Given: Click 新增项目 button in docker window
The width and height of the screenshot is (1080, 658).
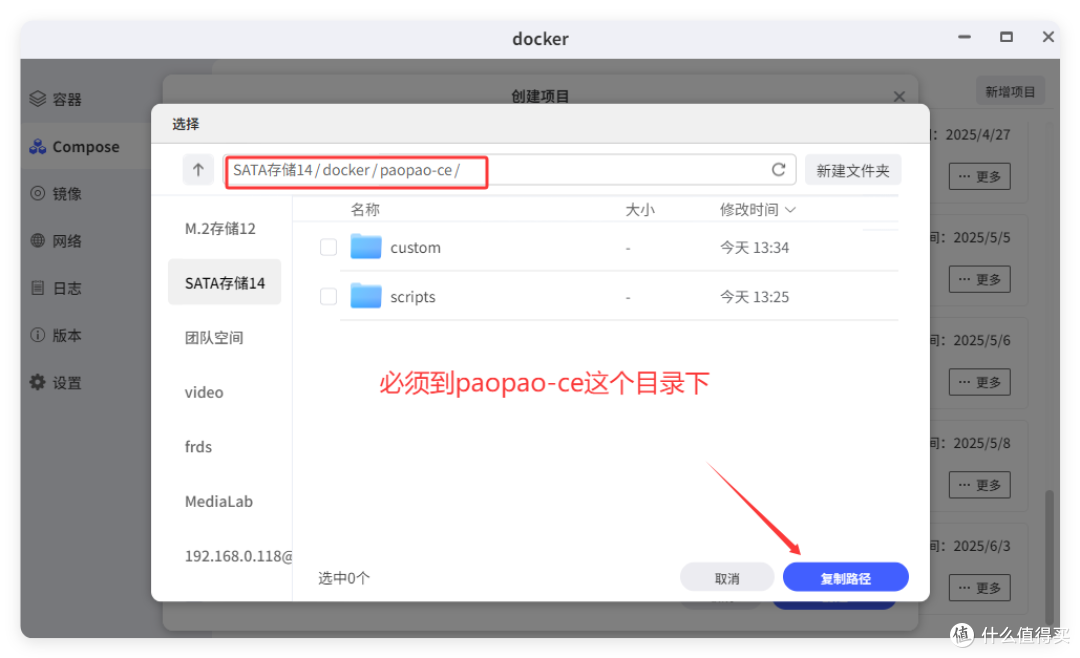Looking at the screenshot, I should (1010, 92).
